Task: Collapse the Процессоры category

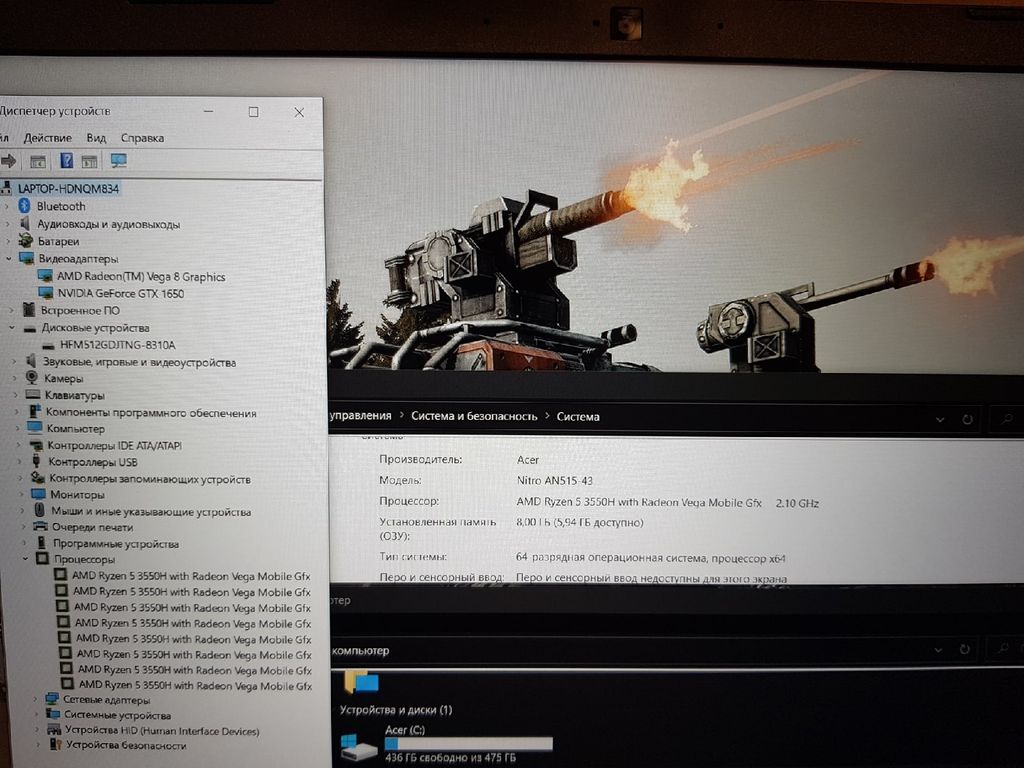Action: [26, 560]
